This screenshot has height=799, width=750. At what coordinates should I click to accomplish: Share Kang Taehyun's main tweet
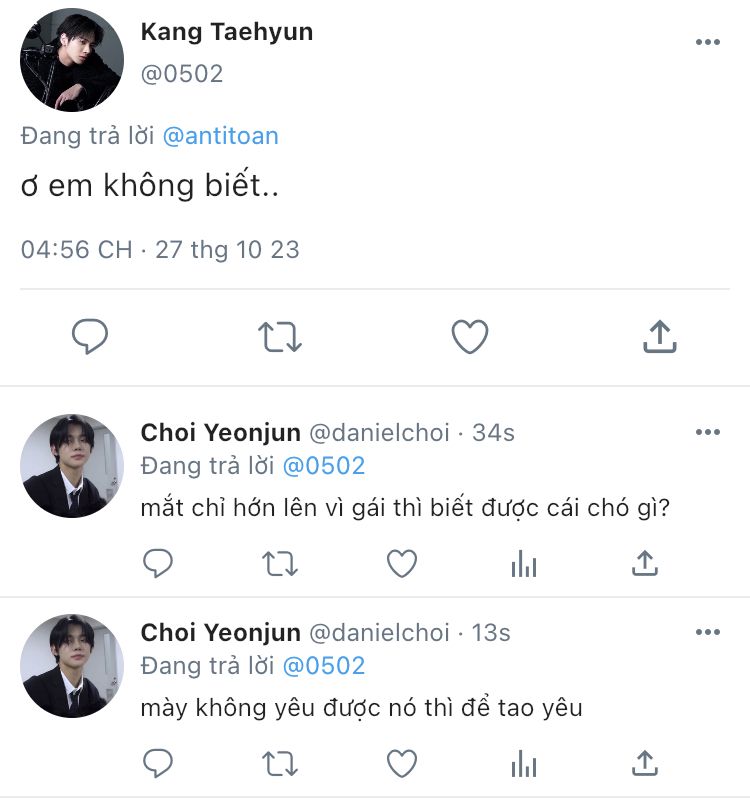coord(659,337)
